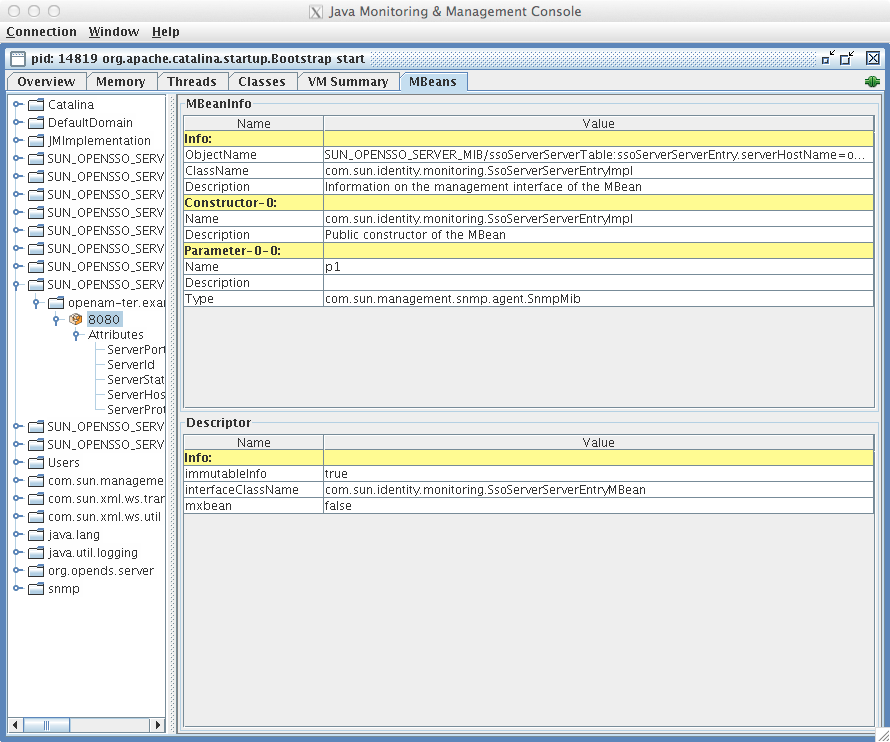Click the java.lang folder icon
The image size is (890, 742).
34,534
